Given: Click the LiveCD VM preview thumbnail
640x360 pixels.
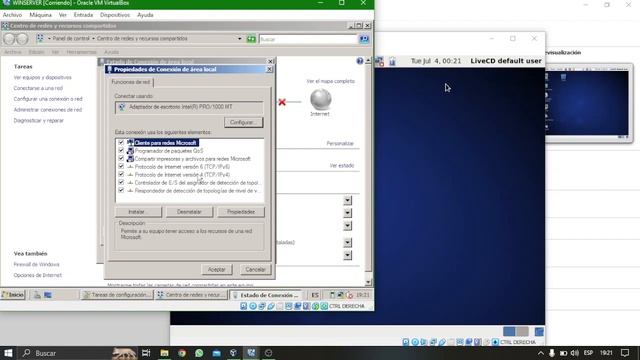Looking at the screenshot, I should pyautogui.click(x=588, y=103).
